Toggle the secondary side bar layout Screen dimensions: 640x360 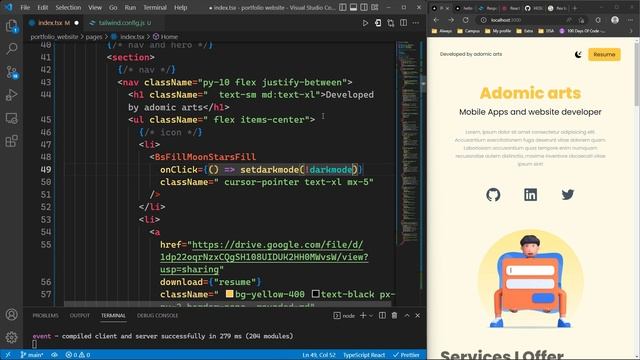coord(364,7)
